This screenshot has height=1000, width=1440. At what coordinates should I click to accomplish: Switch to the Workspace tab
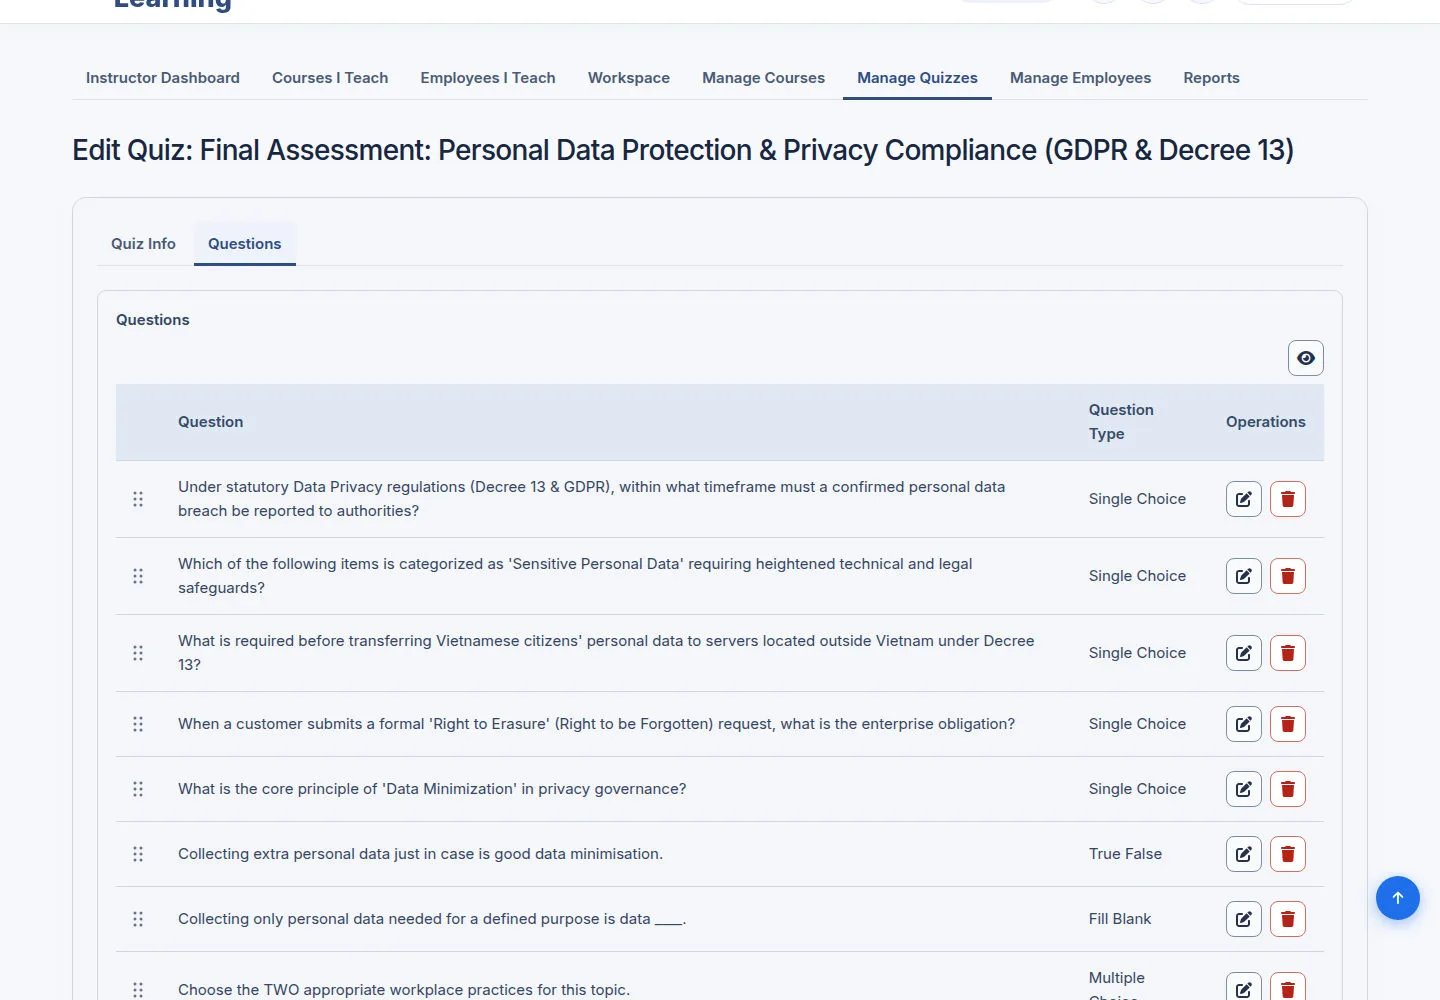(x=629, y=78)
